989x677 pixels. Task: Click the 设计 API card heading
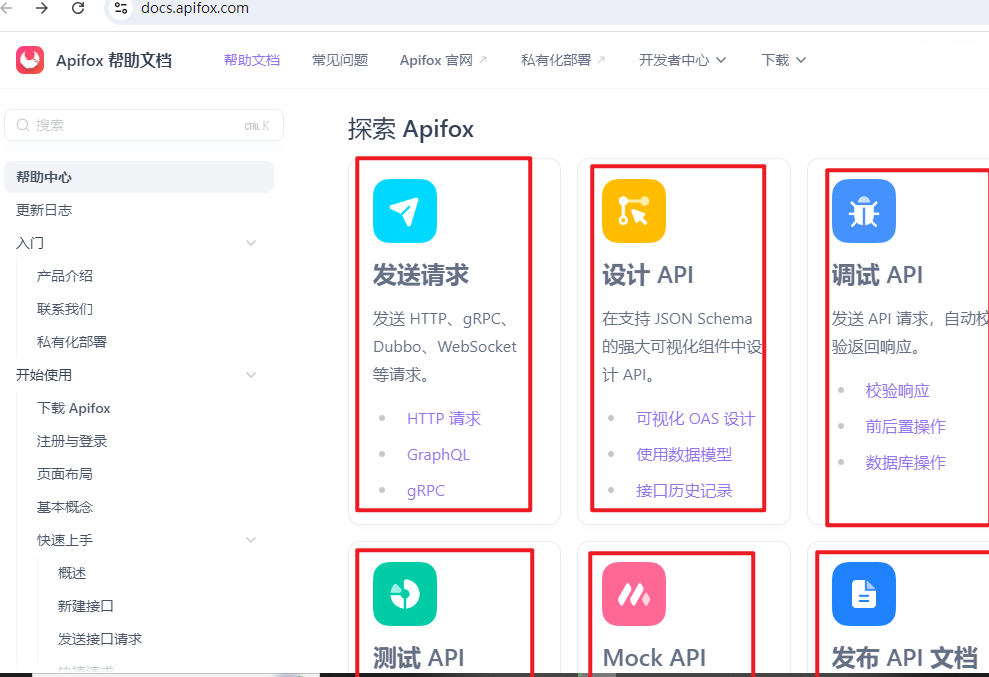click(648, 275)
